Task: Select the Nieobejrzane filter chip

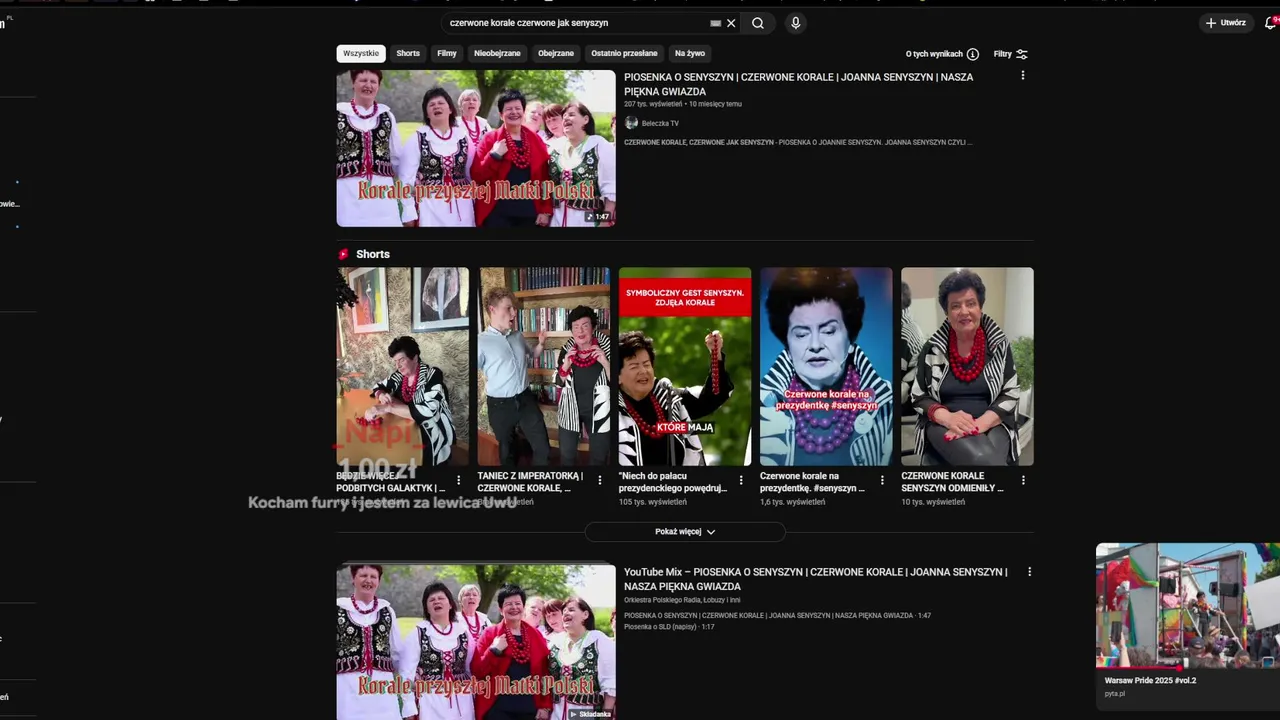Action: pos(497,54)
